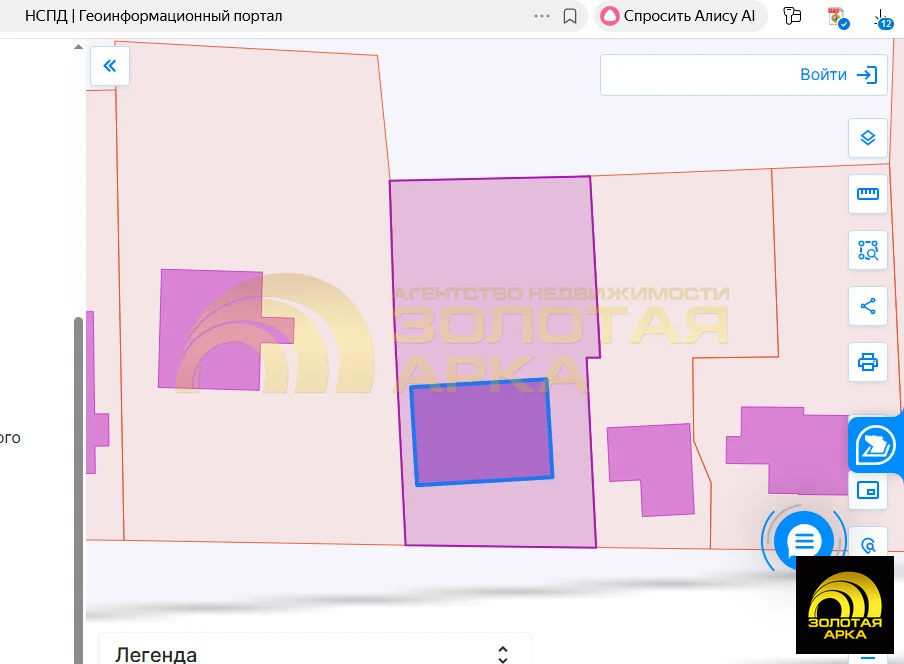Click the extension icon with blue checkmark
The height and width of the screenshot is (664, 904).
click(x=837, y=18)
